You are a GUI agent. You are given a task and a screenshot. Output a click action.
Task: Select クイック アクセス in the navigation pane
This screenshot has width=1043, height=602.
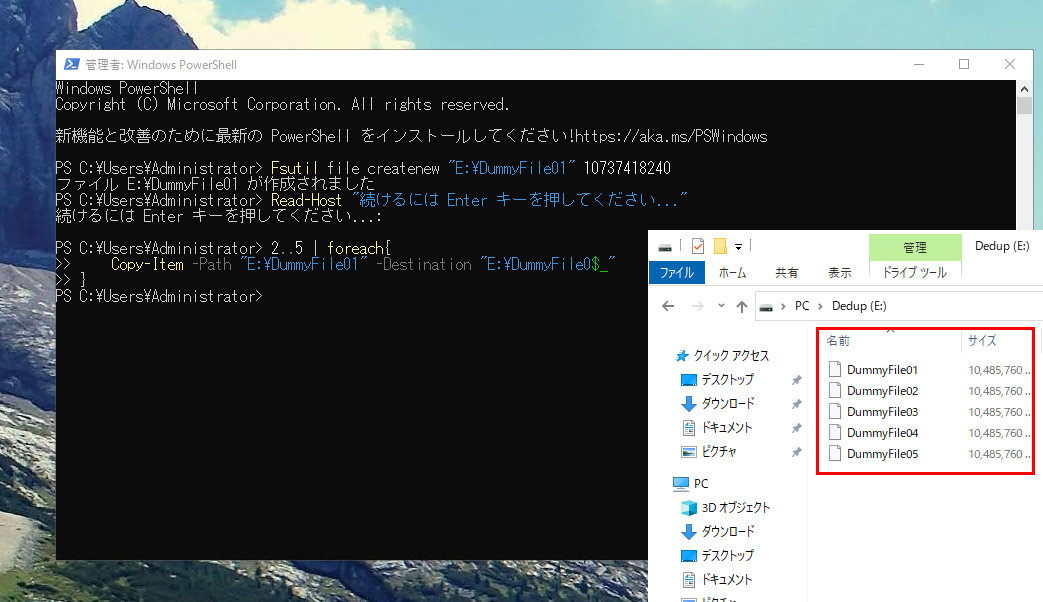731,356
